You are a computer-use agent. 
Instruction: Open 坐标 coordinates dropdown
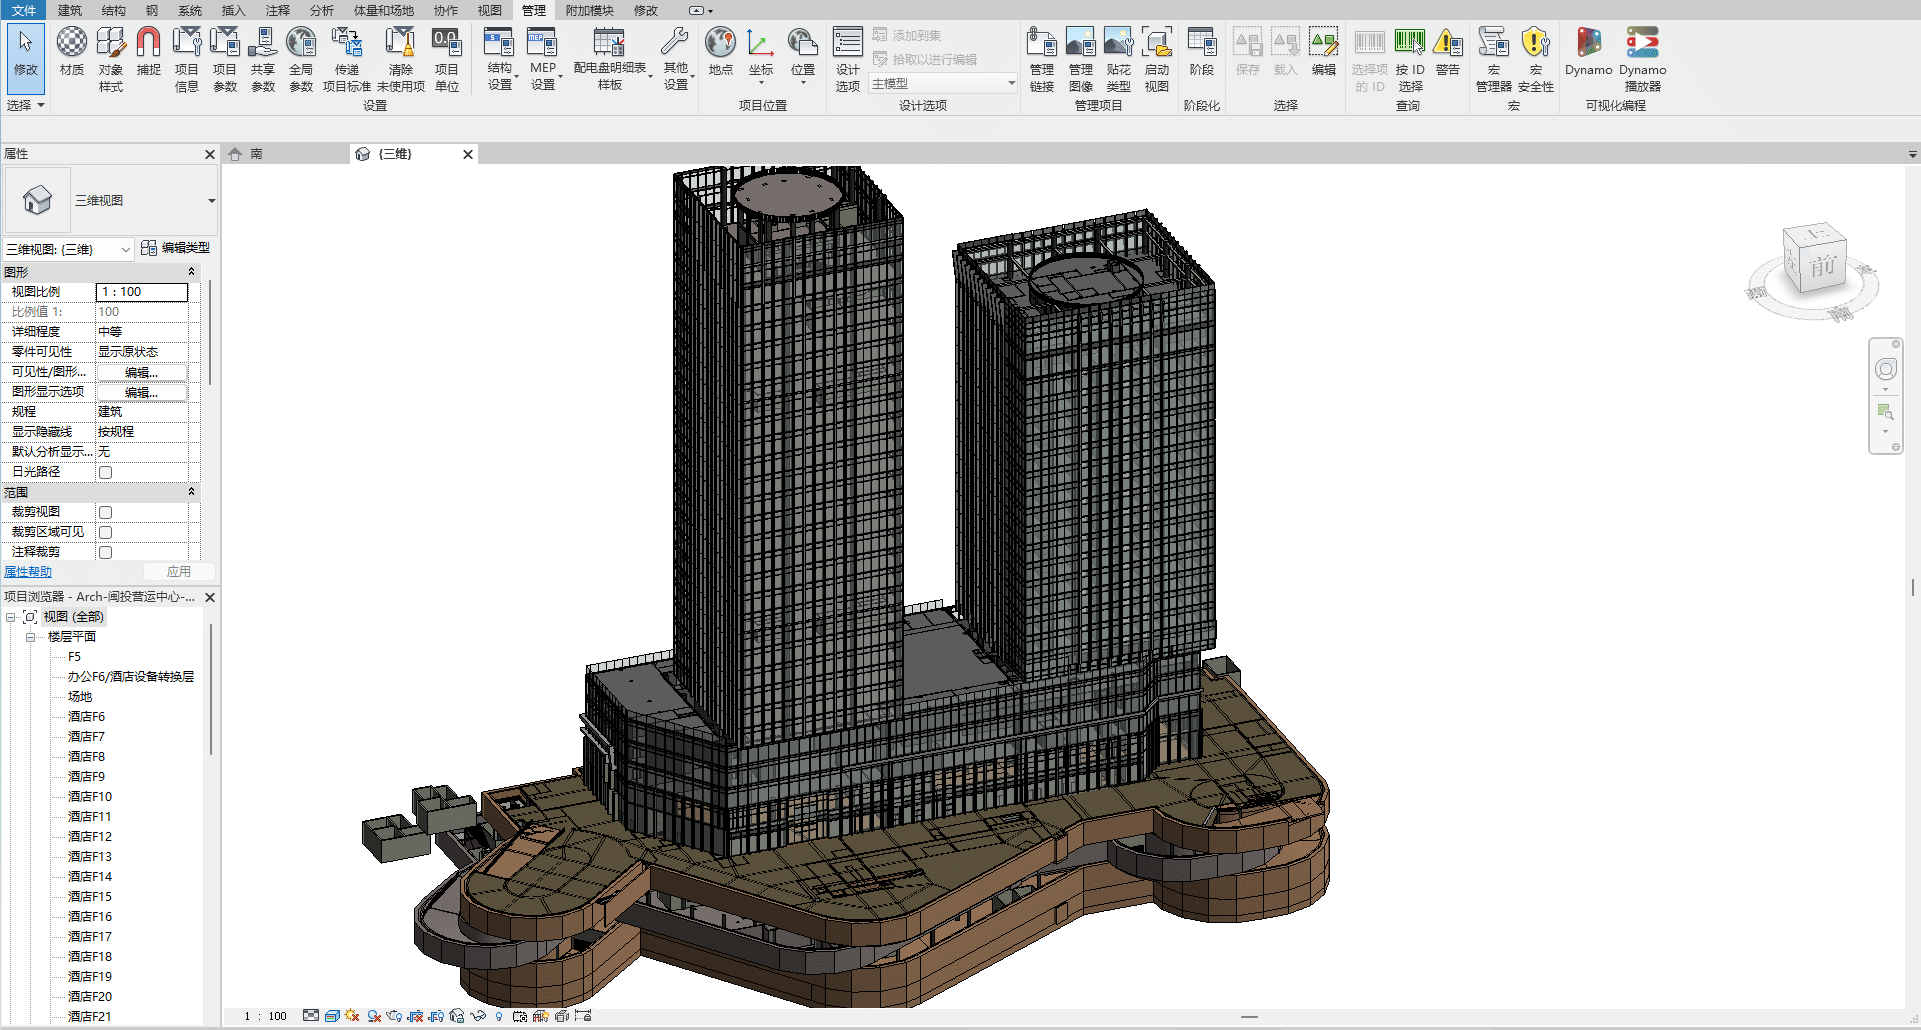[x=761, y=55]
